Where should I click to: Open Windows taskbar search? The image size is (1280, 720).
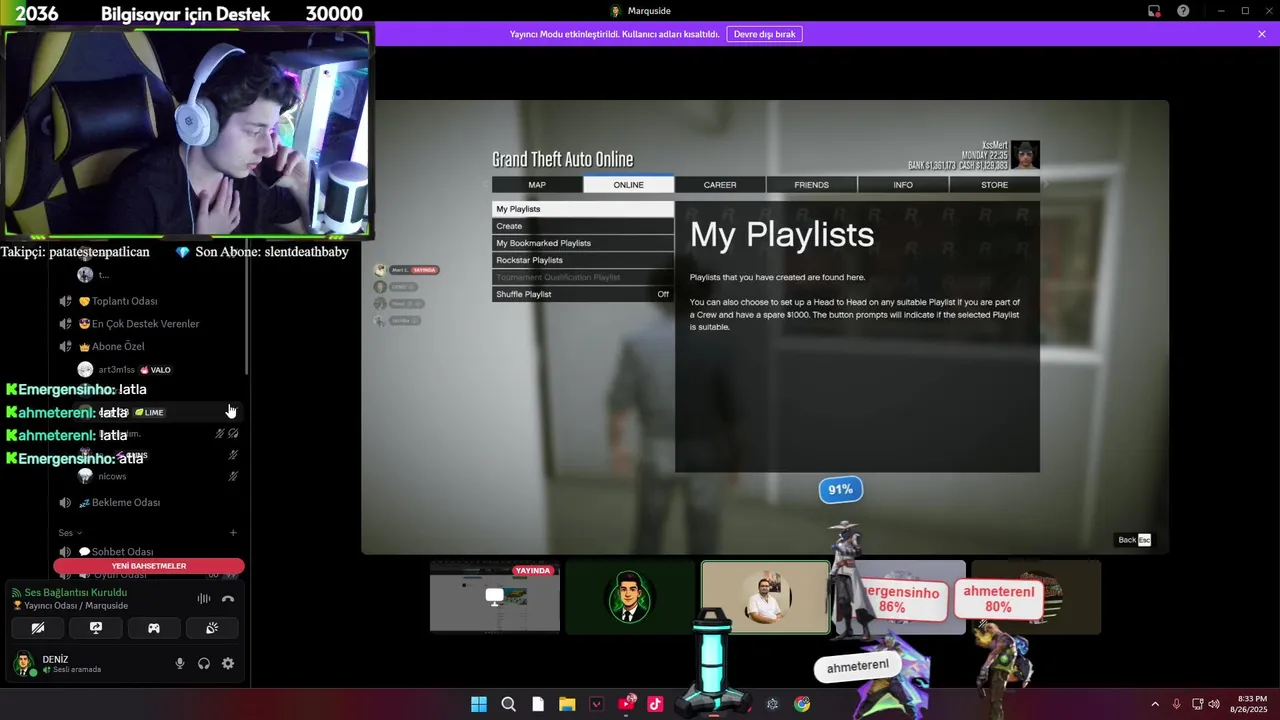tap(508, 704)
